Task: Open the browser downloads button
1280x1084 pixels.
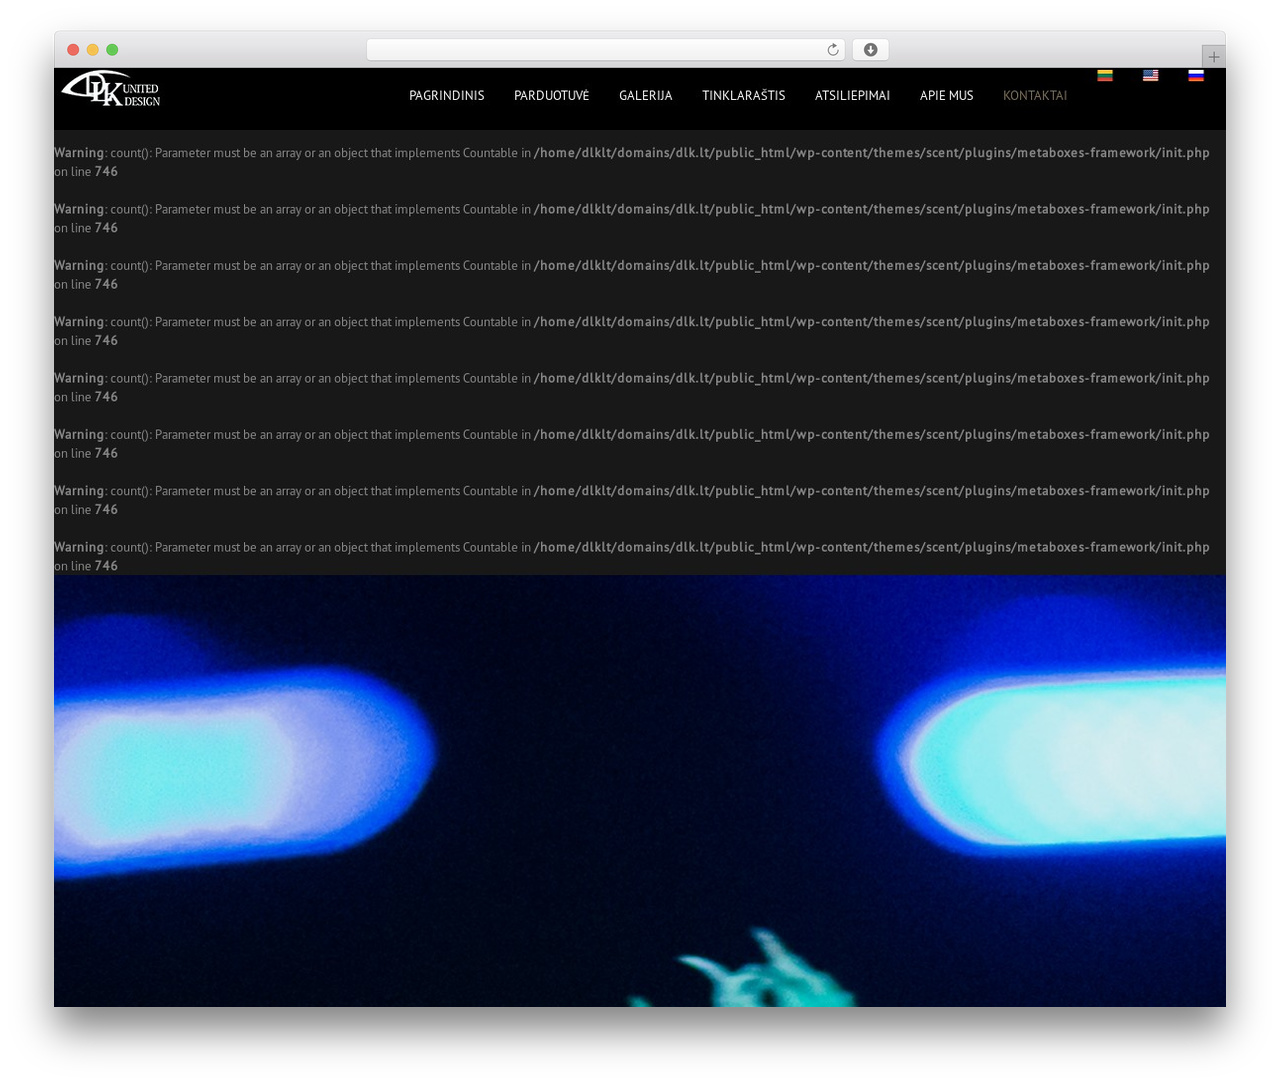Action: click(871, 50)
